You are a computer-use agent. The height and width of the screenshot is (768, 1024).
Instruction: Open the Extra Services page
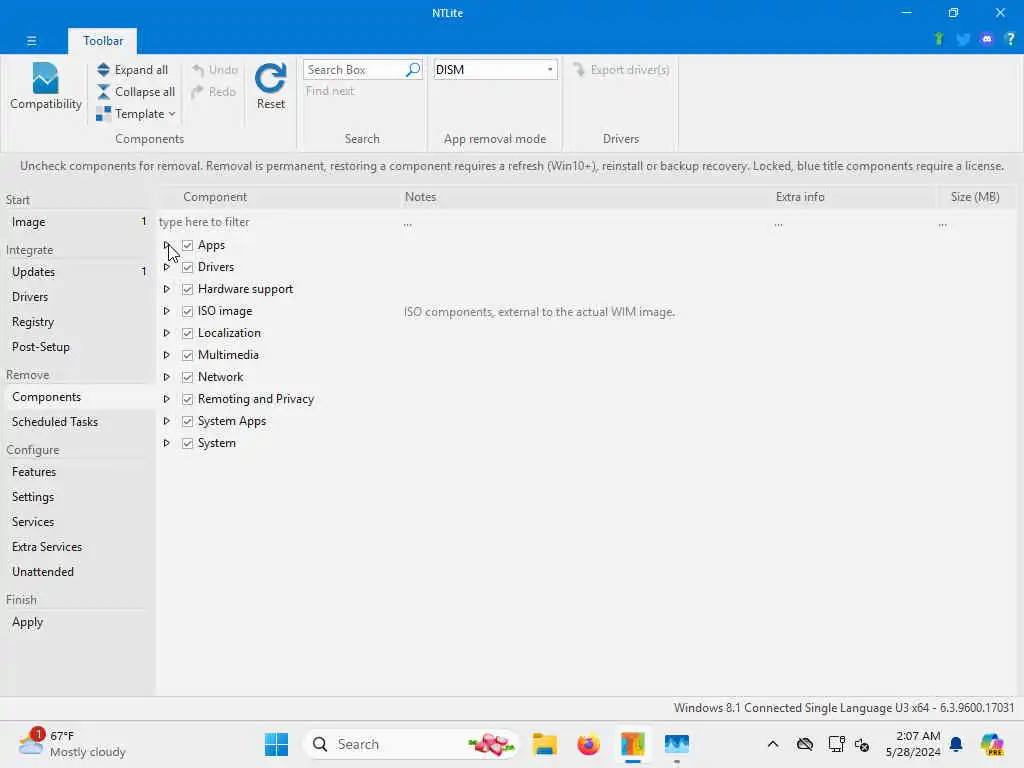point(77,547)
